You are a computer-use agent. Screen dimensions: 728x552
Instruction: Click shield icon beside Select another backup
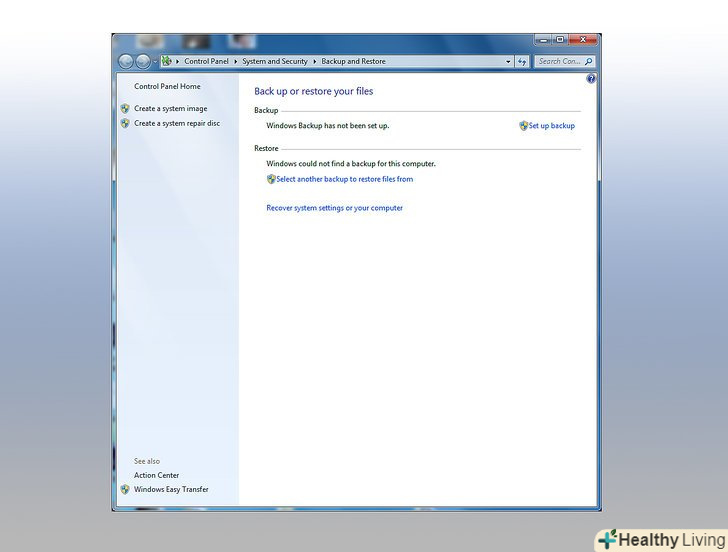point(271,179)
